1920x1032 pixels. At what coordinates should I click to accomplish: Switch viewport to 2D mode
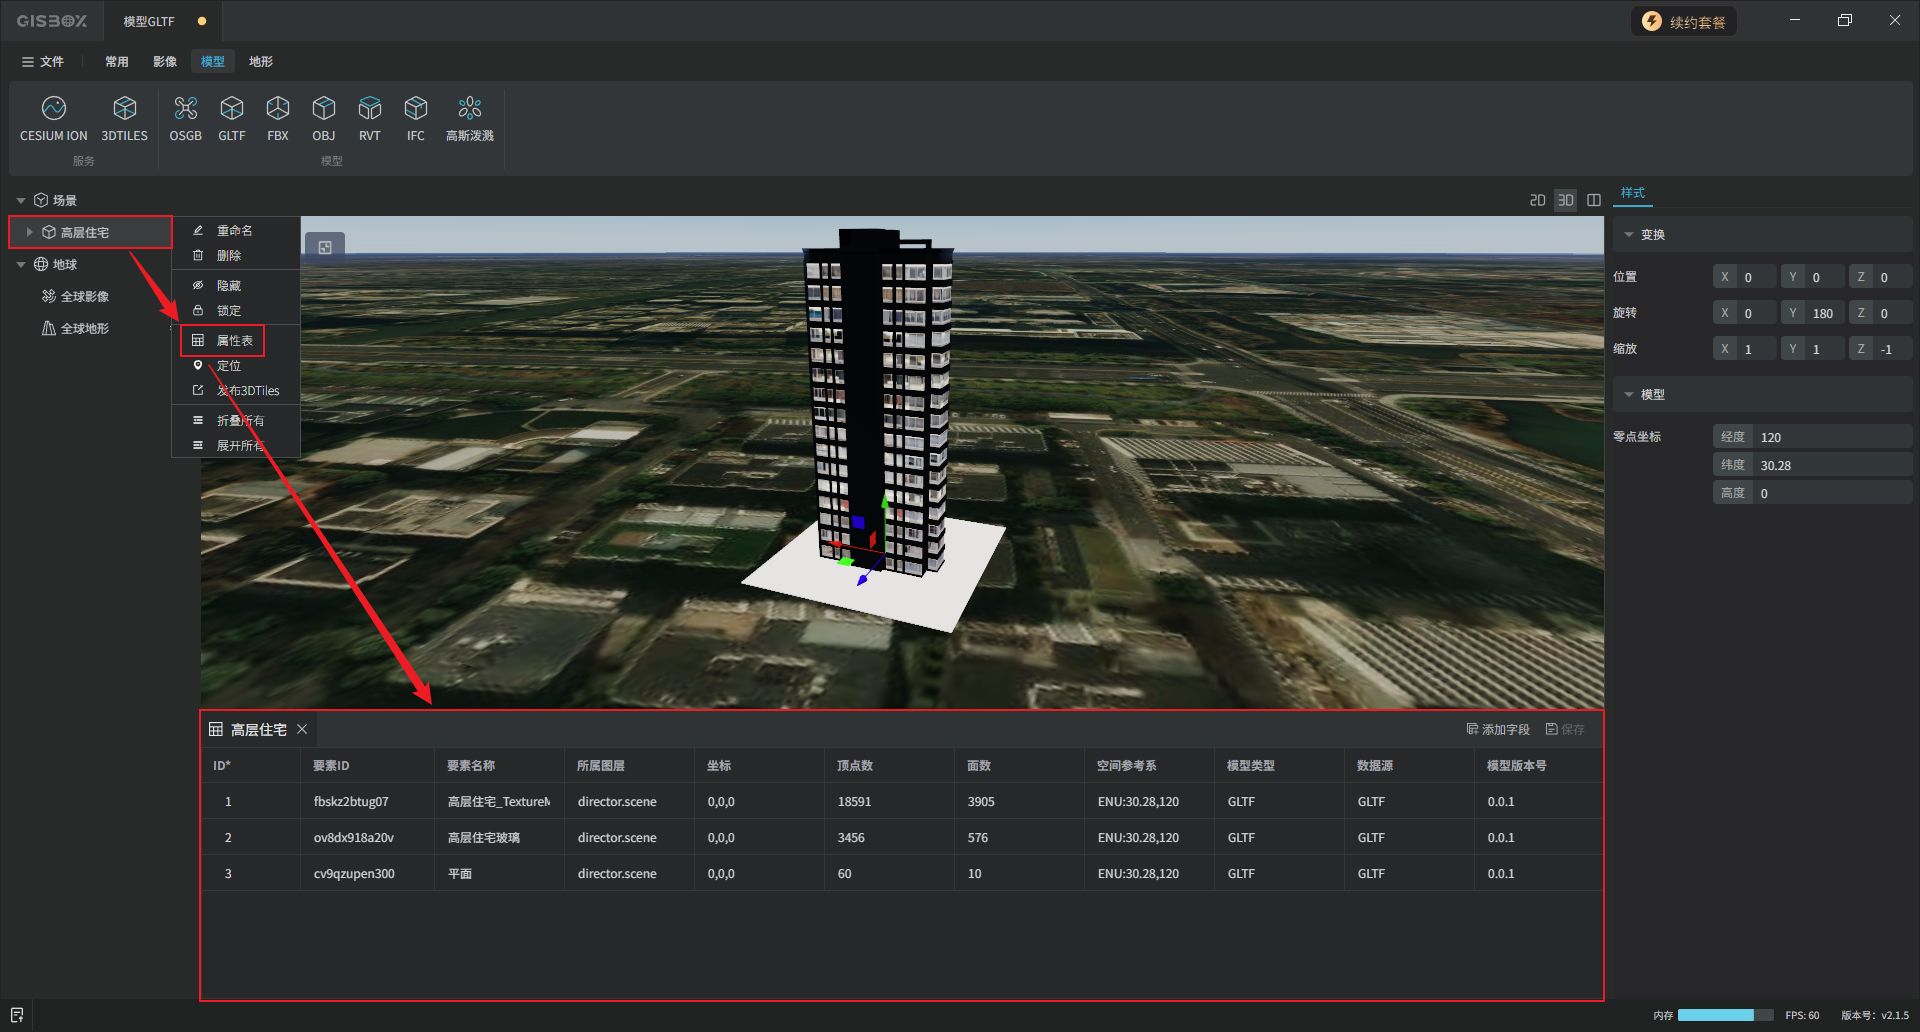click(1537, 201)
